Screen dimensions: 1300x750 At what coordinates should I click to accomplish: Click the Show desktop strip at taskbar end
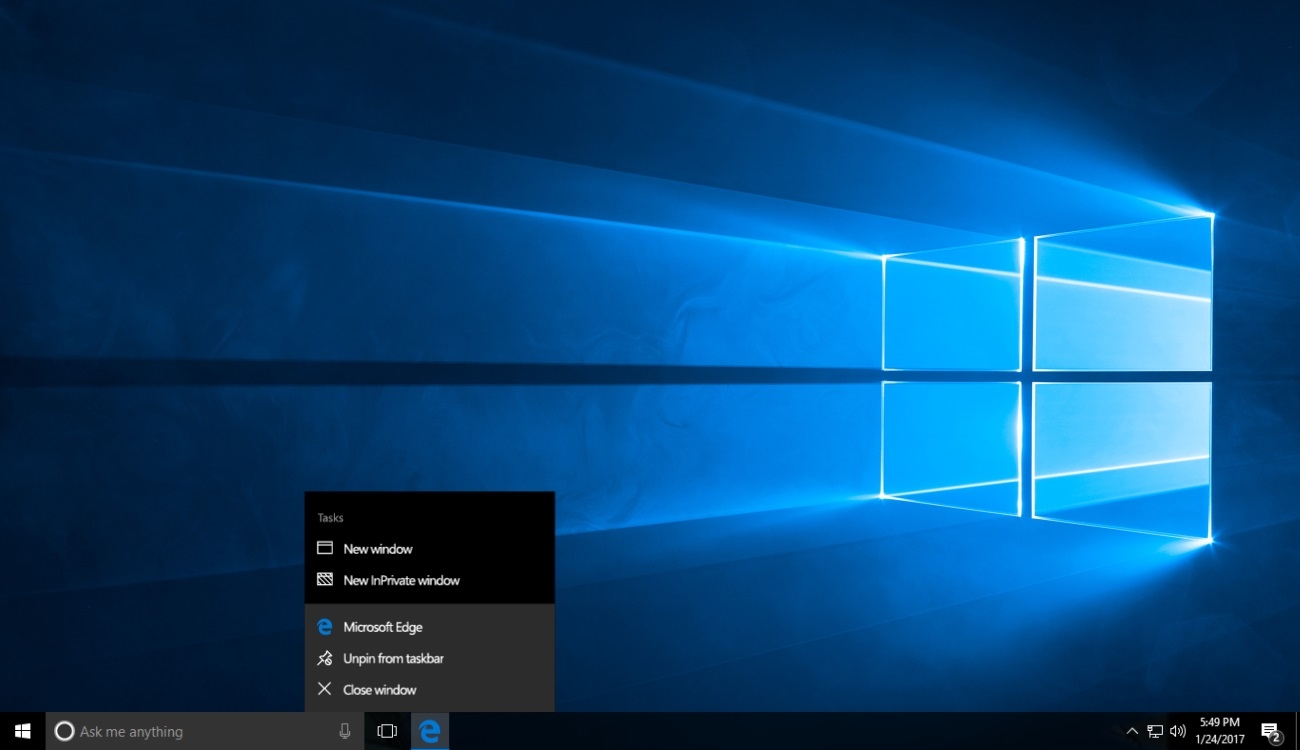click(x=1296, y=731)
